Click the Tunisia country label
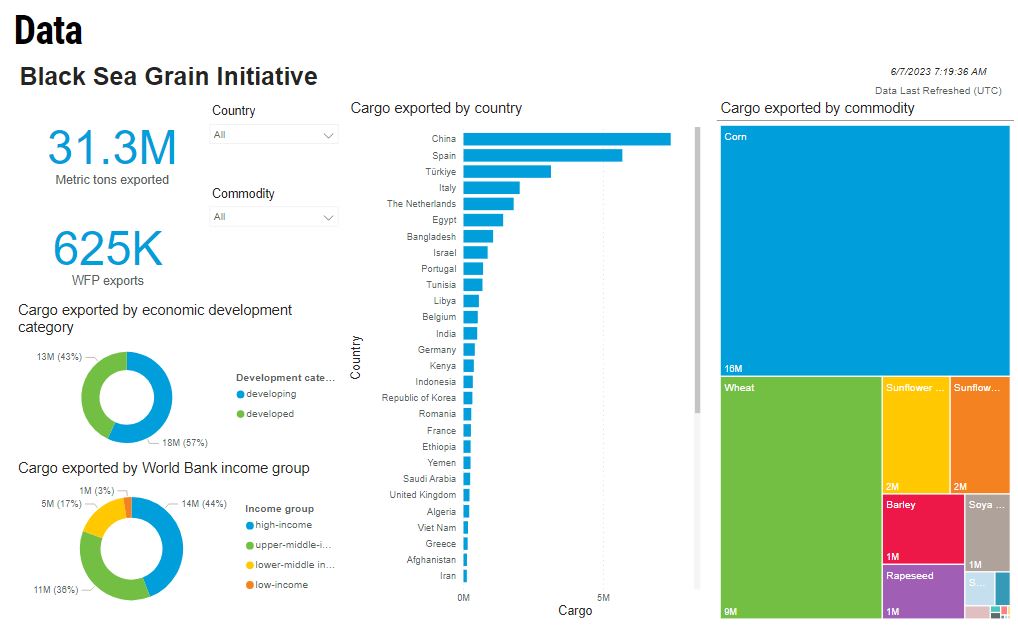The width and height of the screenshot is (1018, 628). click(441, 284)
